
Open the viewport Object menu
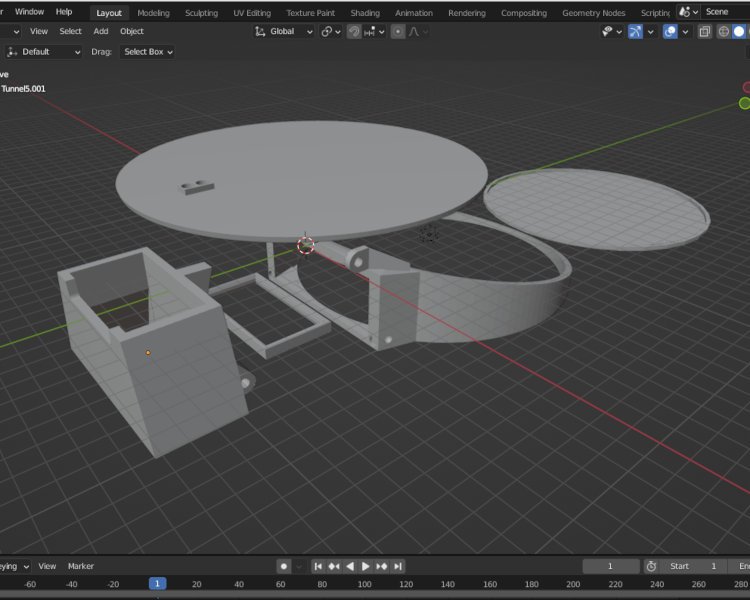coord(132,31)
